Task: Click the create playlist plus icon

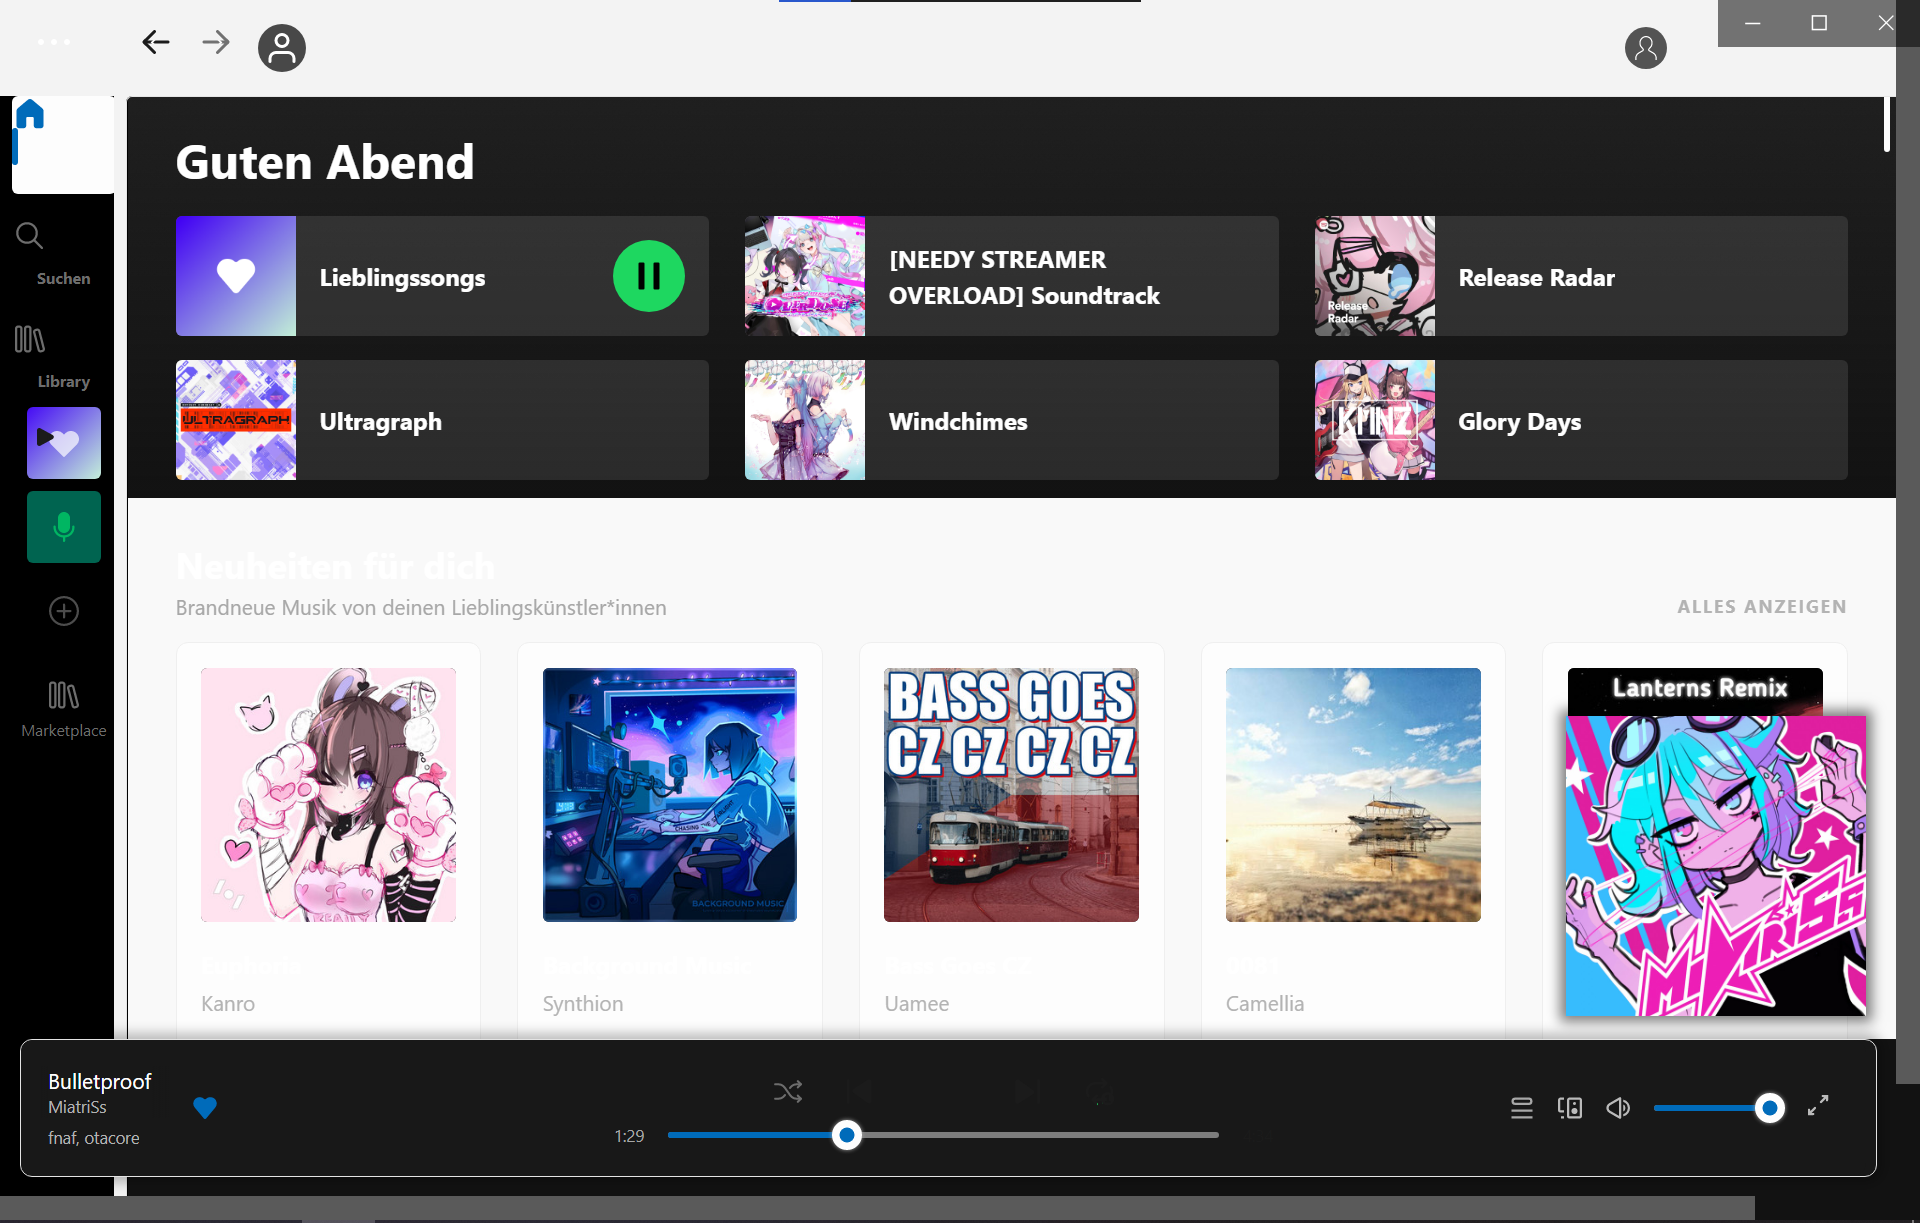Action: (x=64, y=611)
